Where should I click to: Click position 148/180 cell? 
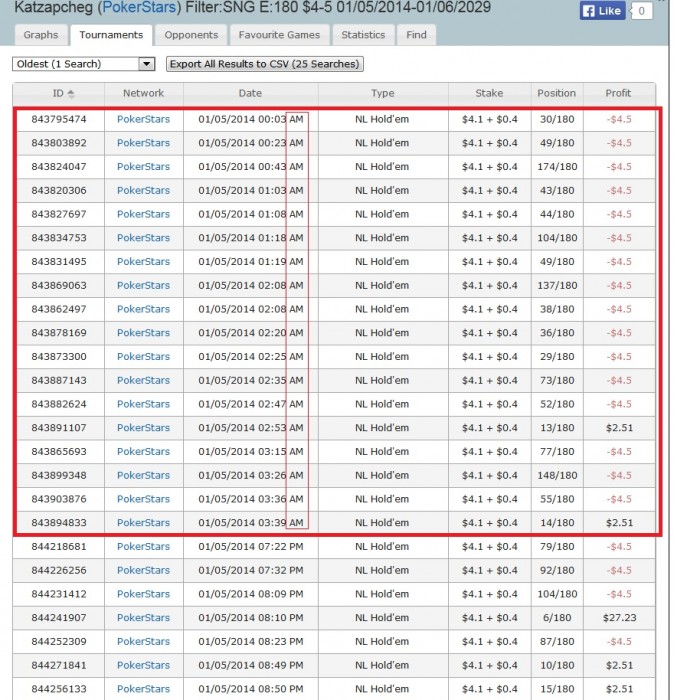(557, 475)
